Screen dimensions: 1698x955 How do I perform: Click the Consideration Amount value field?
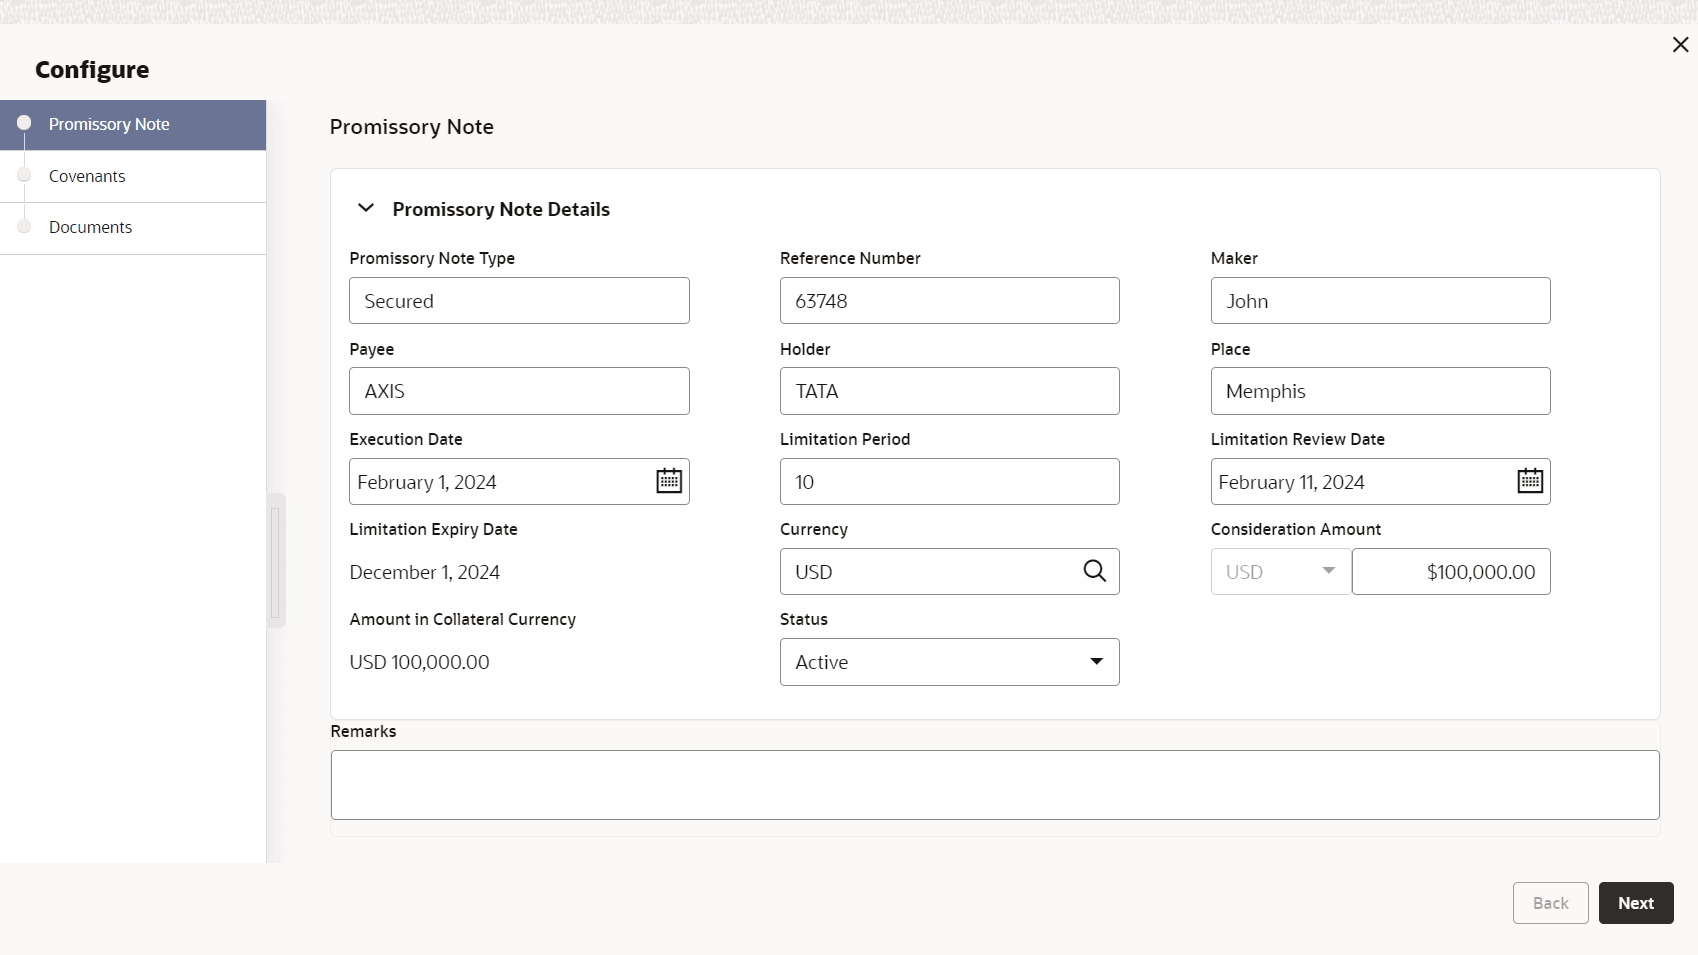[x=1450, y=572]
